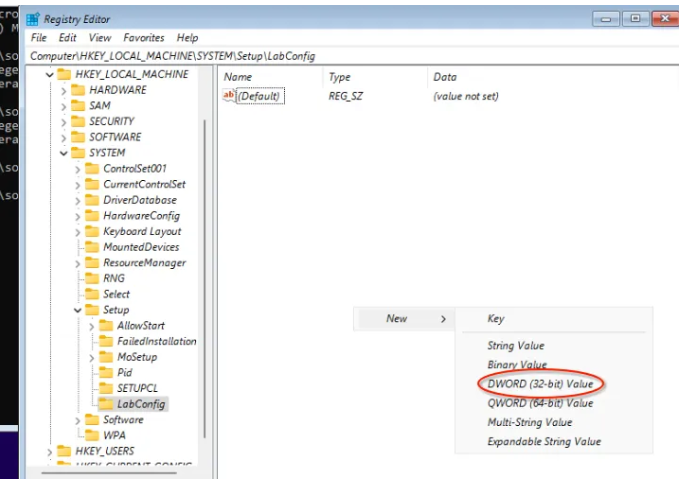The width and height of the screenshot is (689, 481).
Task: Click the RNG folder icon
Action: pyautogui.click(x=94, y=278)
